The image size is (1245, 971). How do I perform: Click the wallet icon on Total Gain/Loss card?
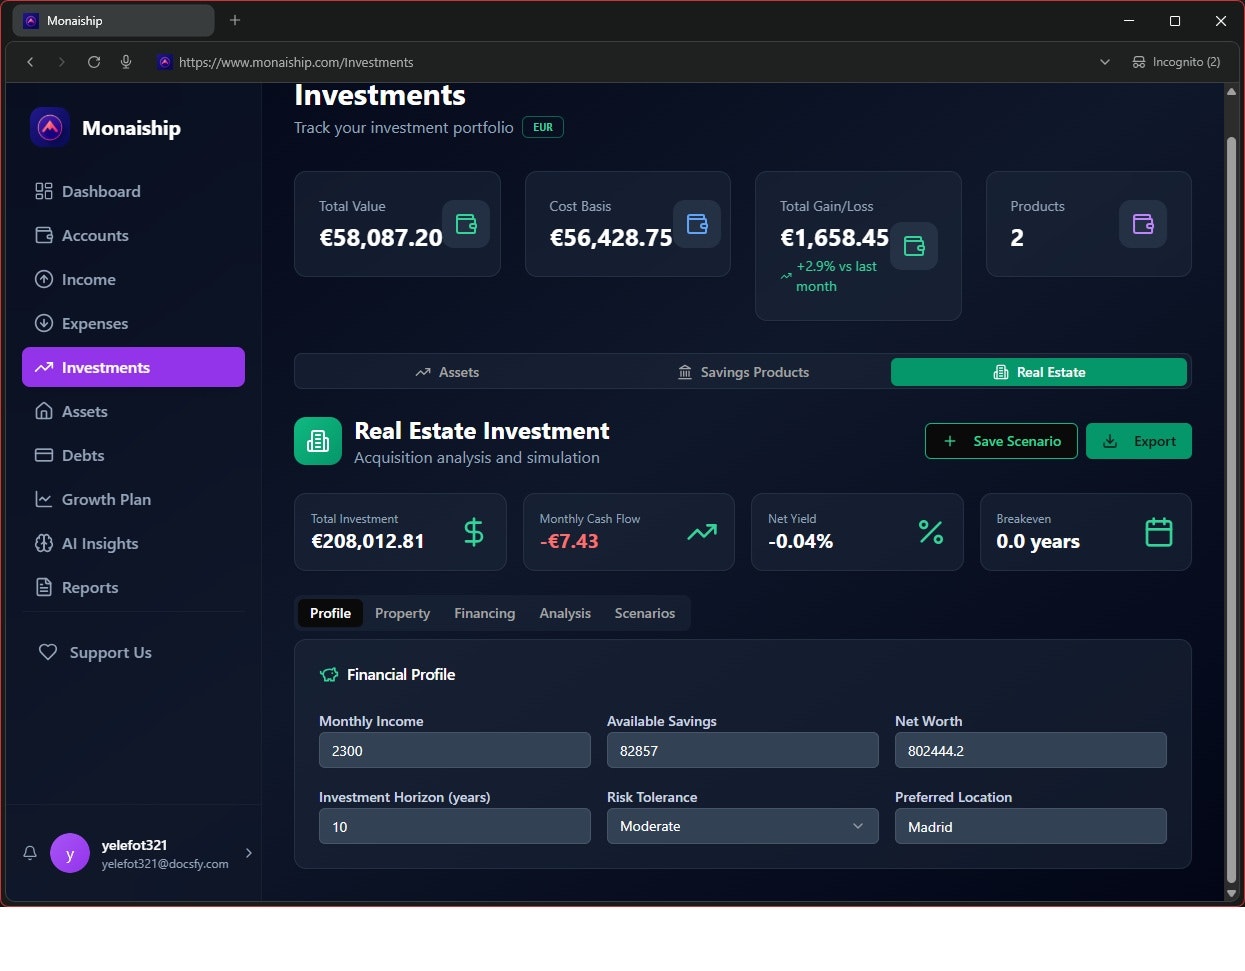click(x=914, y=246)
